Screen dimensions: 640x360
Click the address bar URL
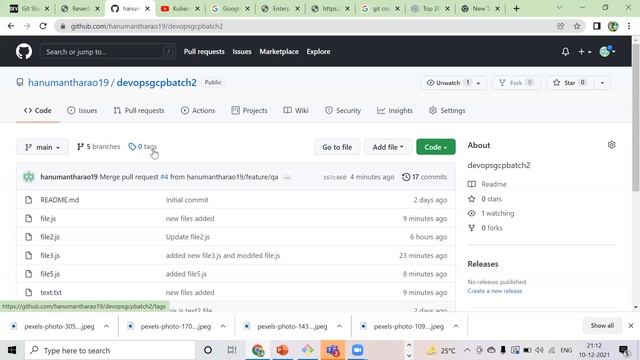pyautogui.click(x=147, y=26)
